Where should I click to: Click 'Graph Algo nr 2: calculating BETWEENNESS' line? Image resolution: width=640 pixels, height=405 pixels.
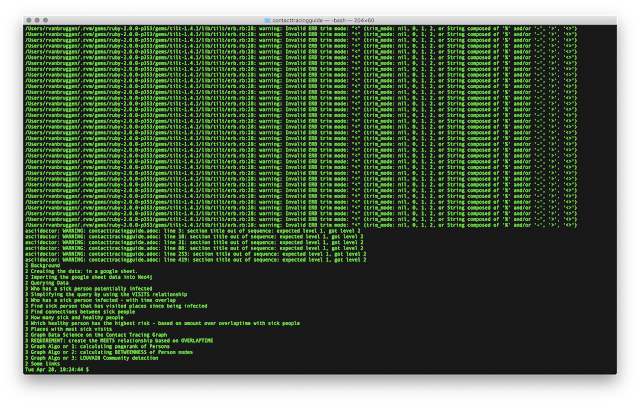pos(109,352)
